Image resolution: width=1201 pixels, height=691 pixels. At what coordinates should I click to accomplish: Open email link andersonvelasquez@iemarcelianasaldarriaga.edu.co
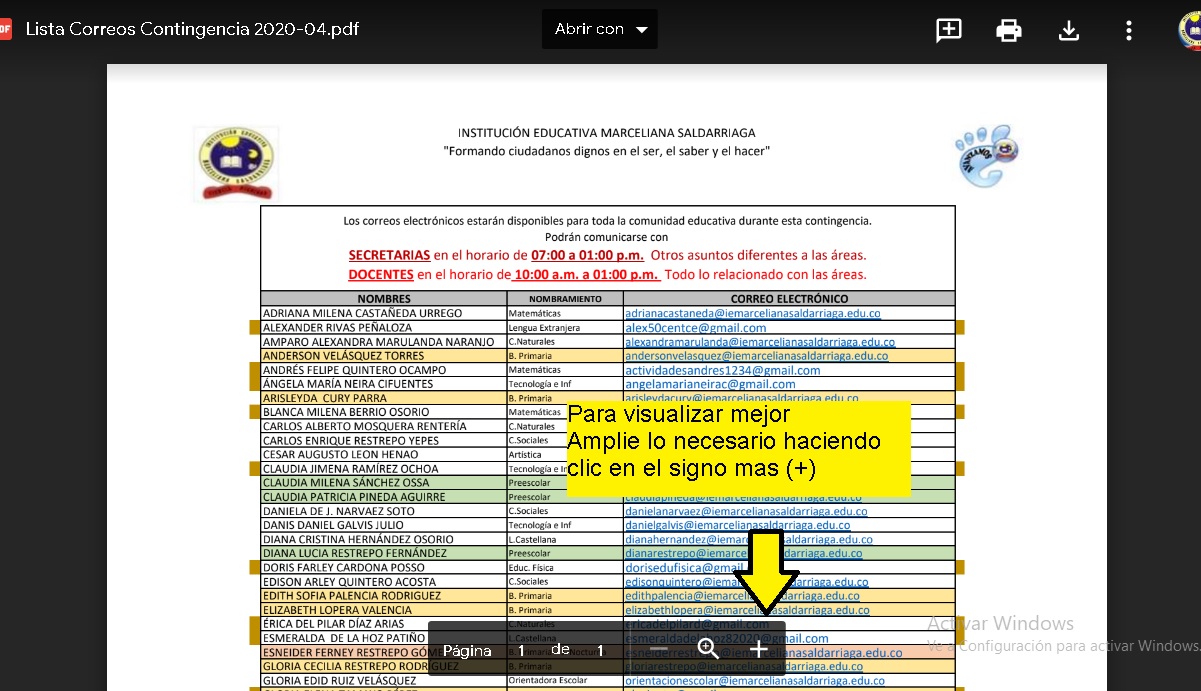click(x=756, y=355)
